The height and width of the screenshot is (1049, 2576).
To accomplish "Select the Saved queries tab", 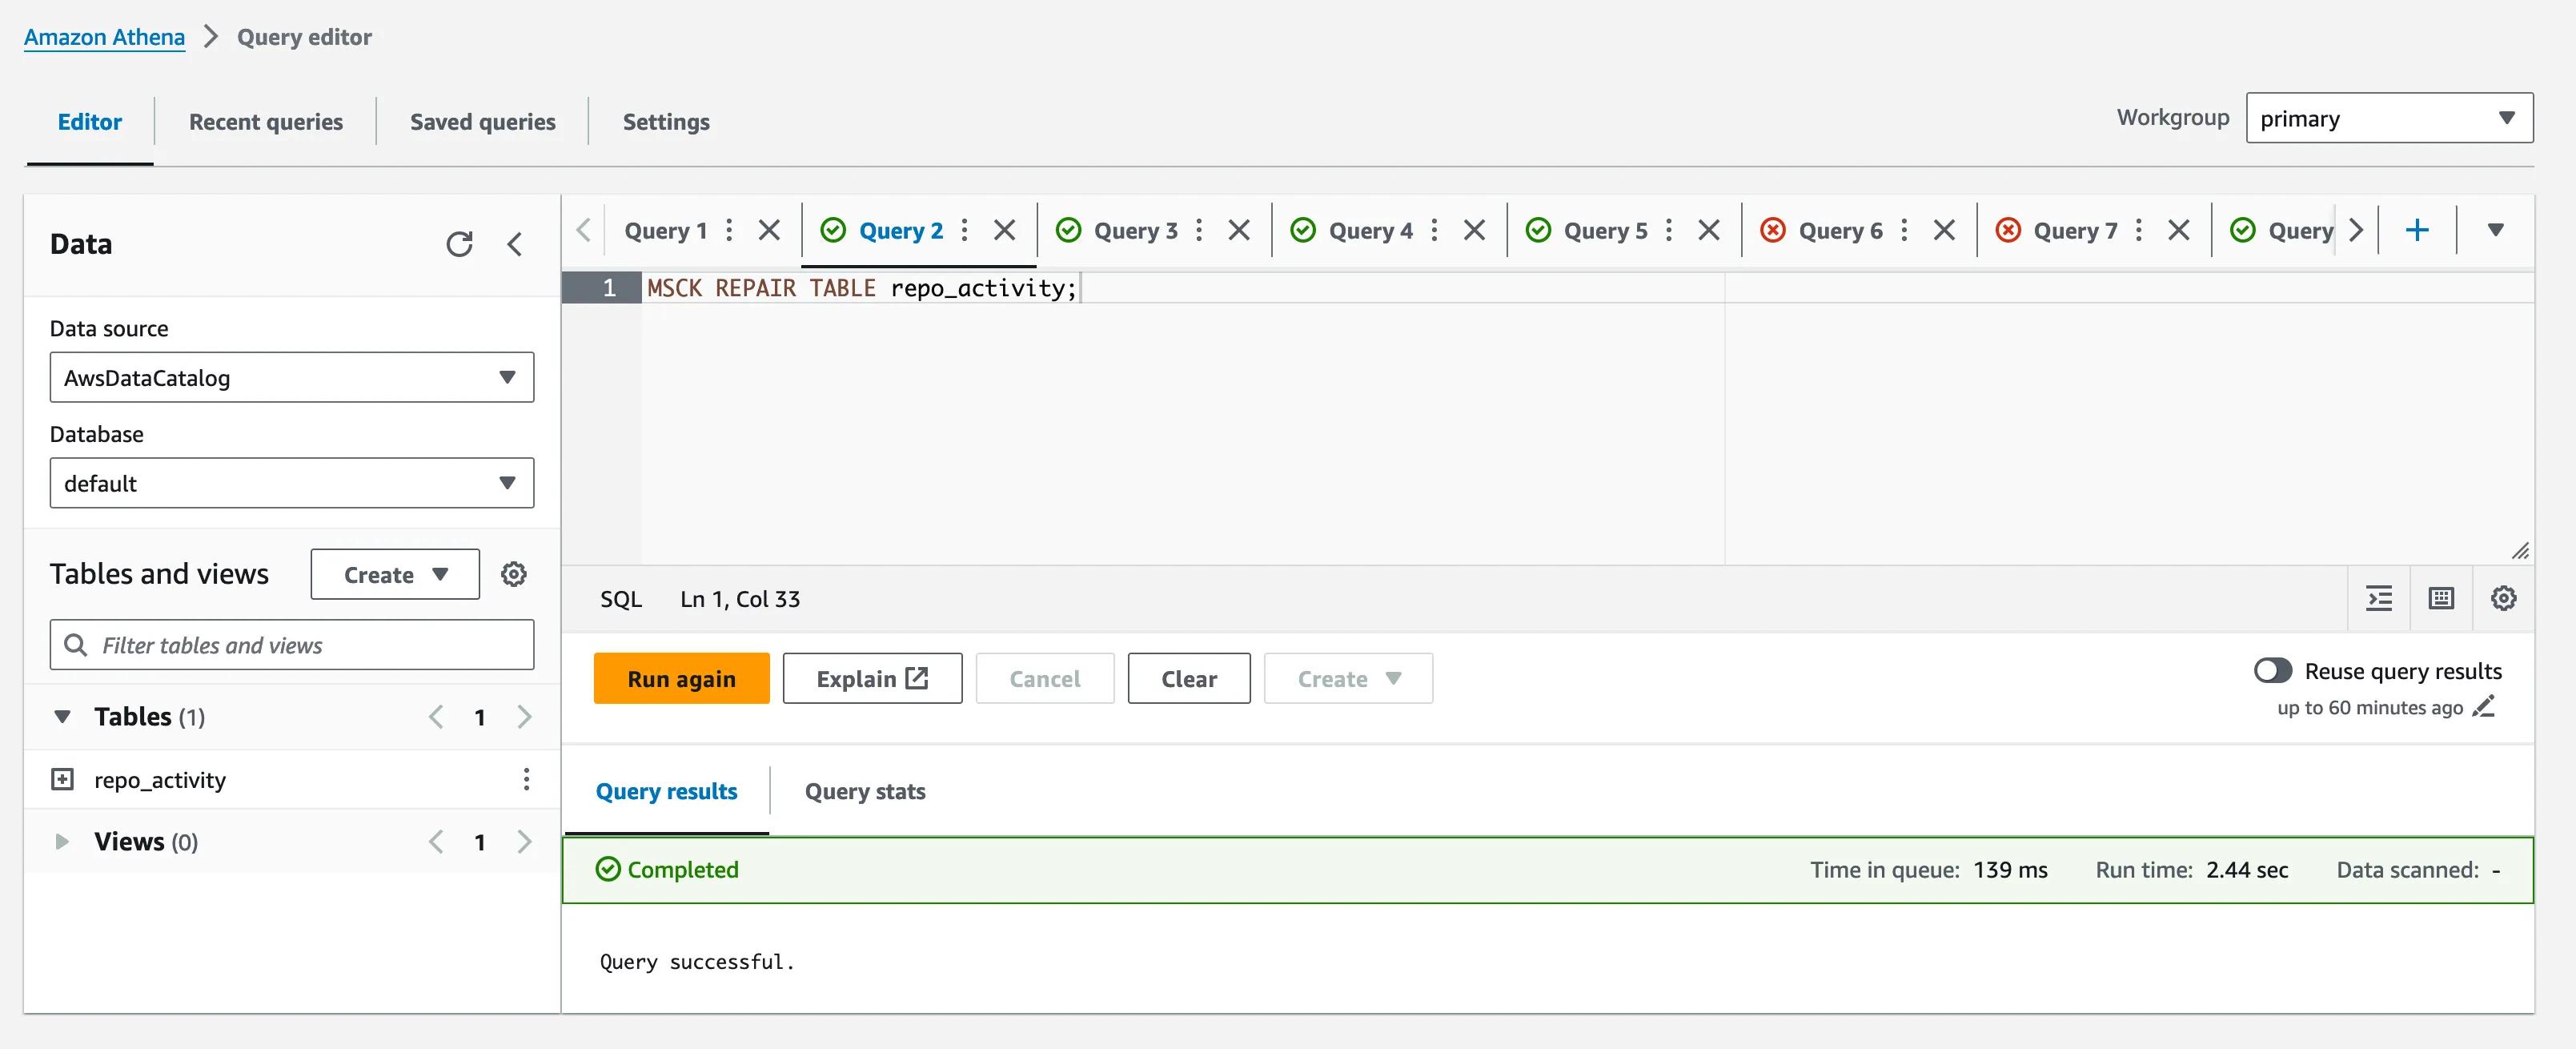I will [x=481, y=119].
